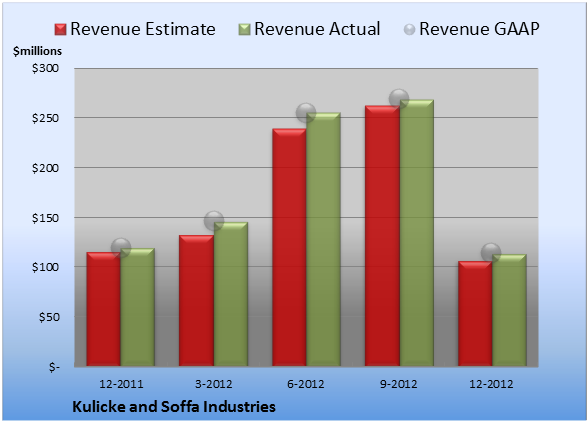Select the green actual bar for 6-2012
This screenshot has height=422, width=588.
click(323, 239)
